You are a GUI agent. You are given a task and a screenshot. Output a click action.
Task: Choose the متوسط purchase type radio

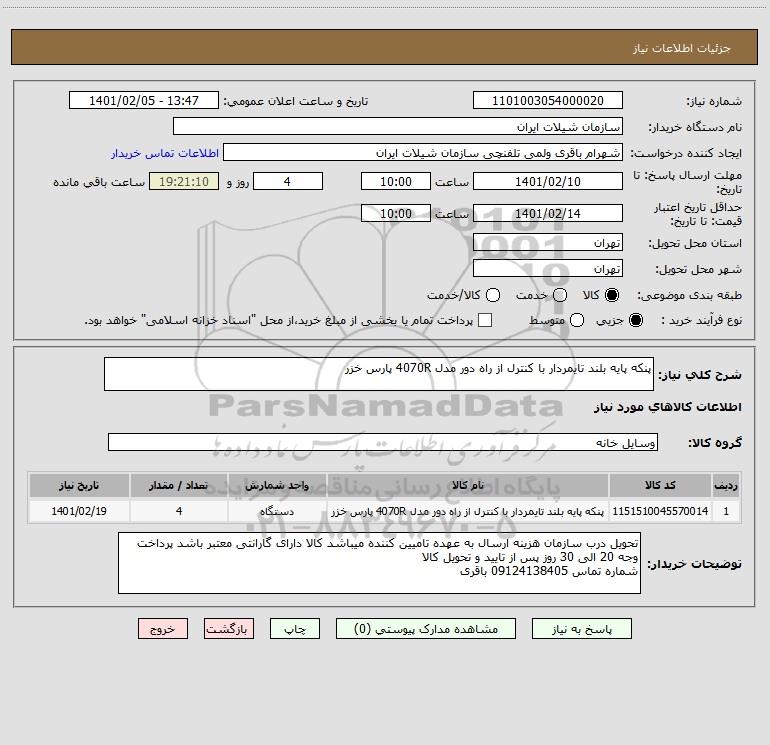[x=577, y=320]
